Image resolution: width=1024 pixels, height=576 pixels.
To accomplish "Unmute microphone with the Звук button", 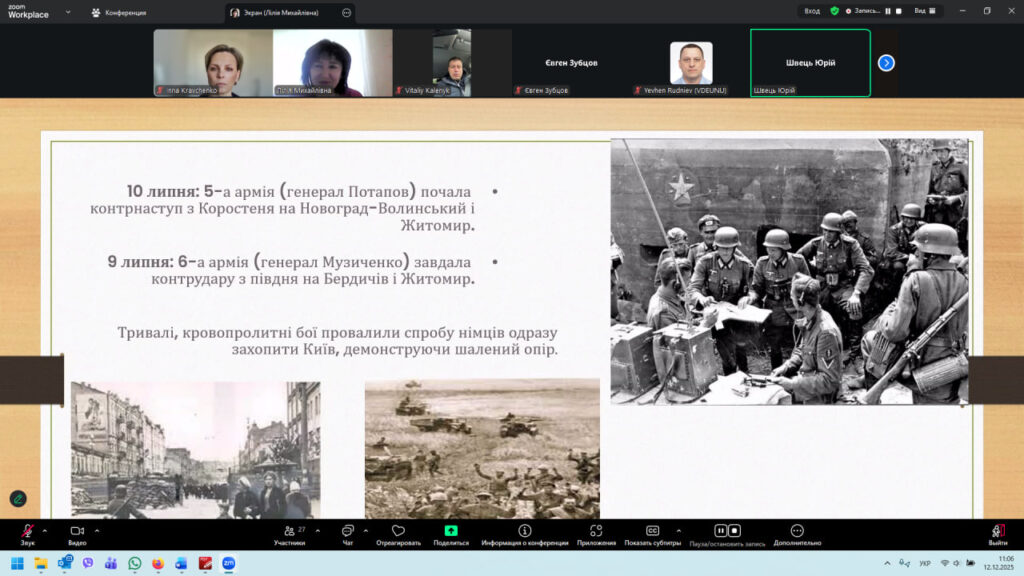I will tap(27, 532).
